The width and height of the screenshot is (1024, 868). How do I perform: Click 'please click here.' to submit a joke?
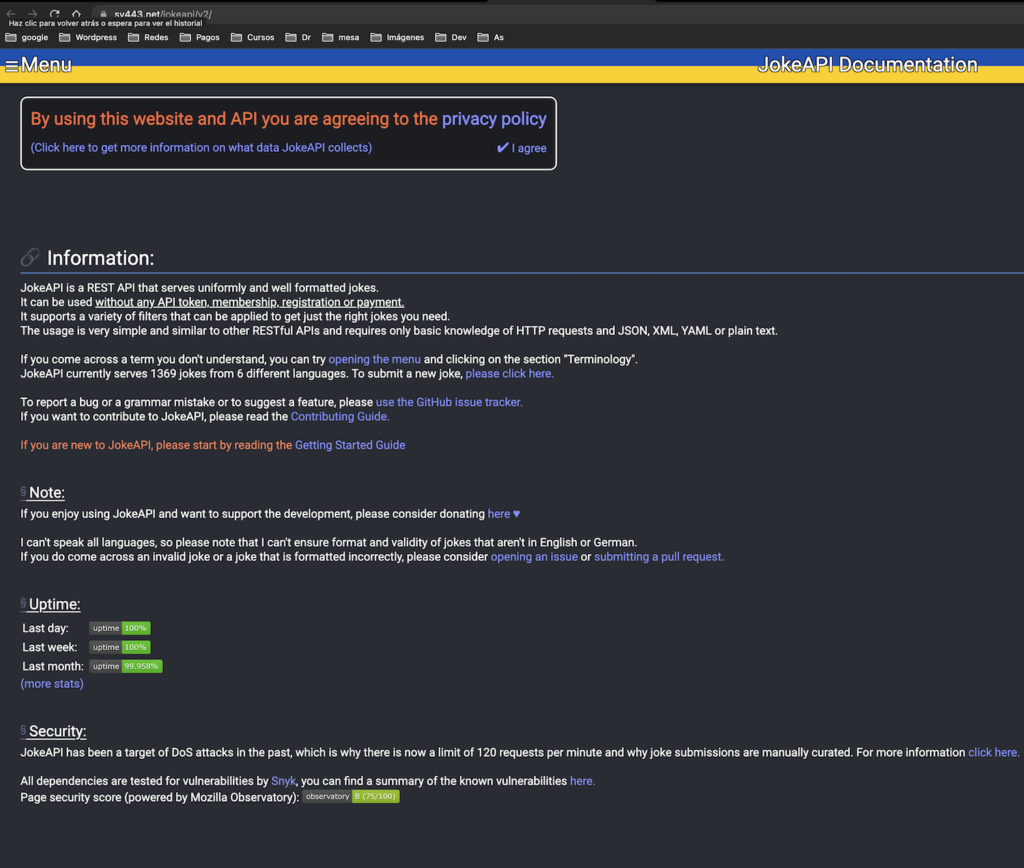[x=509, y=374]
